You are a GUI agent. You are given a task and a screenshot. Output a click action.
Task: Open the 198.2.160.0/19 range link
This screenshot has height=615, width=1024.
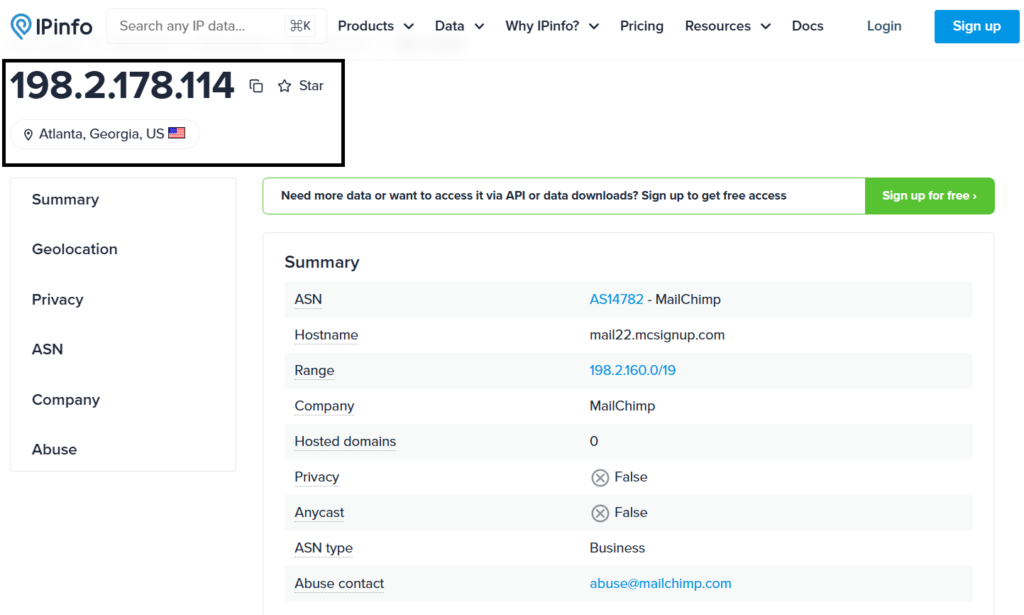[x=632, y=370]
